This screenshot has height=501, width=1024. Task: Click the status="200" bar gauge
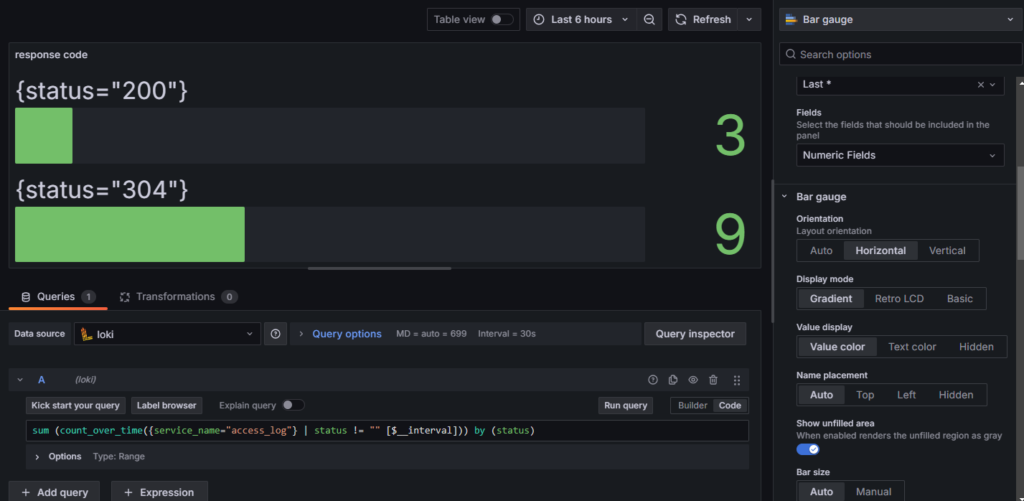pyautogui.click(x=330, y=136)
